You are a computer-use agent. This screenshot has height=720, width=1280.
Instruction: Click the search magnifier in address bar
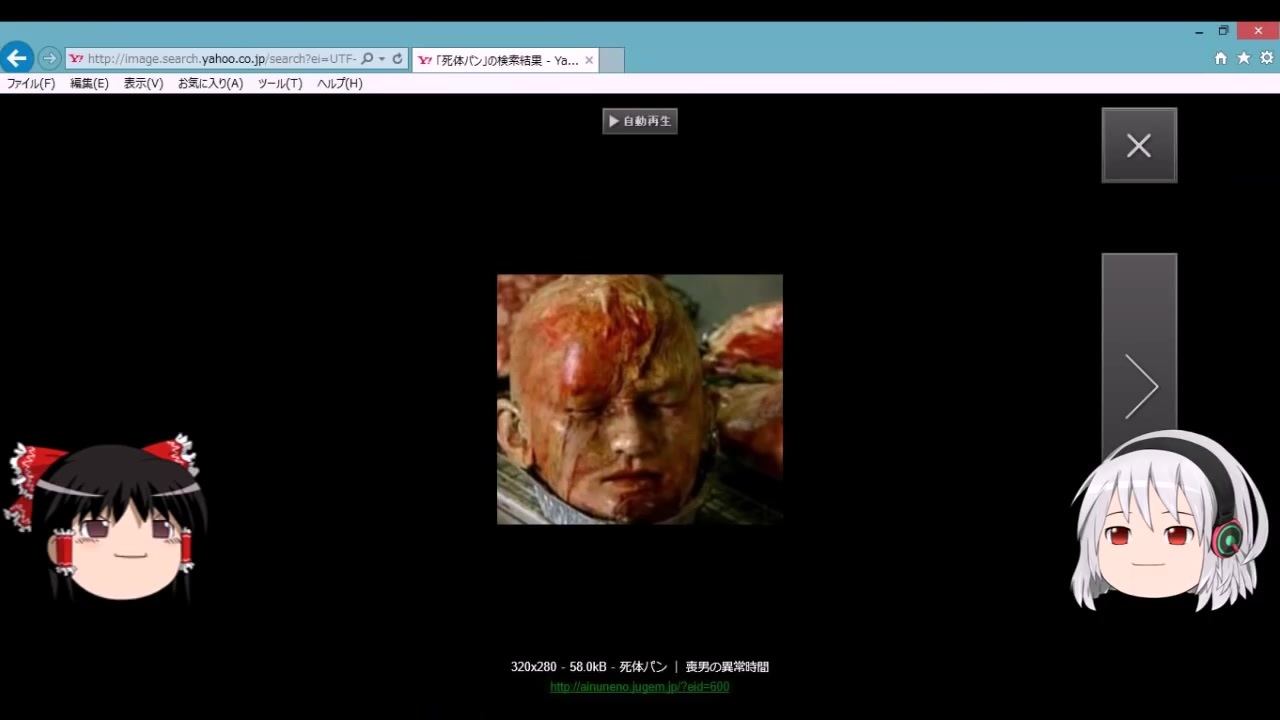tap(367, 59)
